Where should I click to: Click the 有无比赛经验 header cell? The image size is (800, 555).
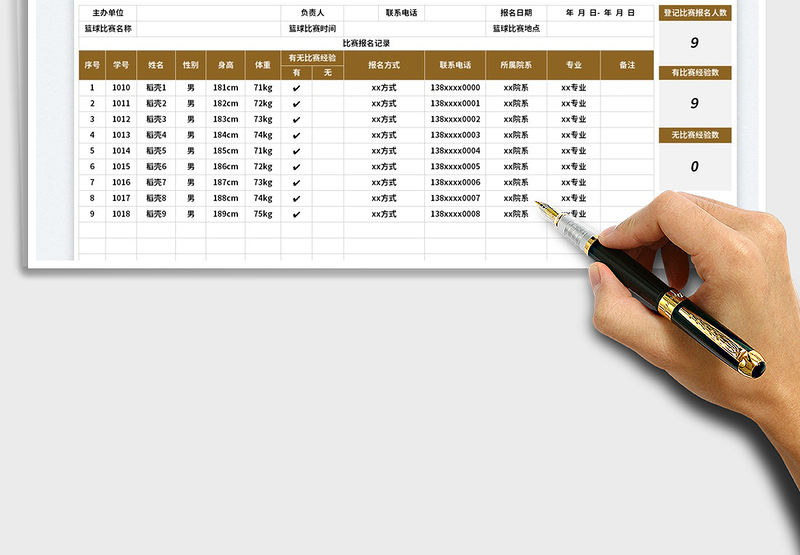(312, 58)
